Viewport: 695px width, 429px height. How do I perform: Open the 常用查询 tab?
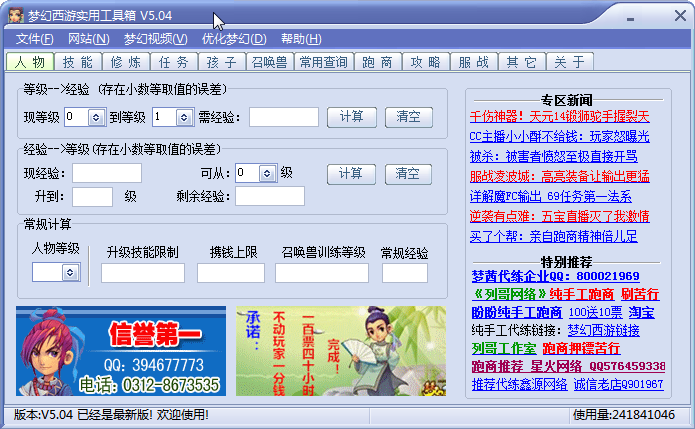coord(324,62)
